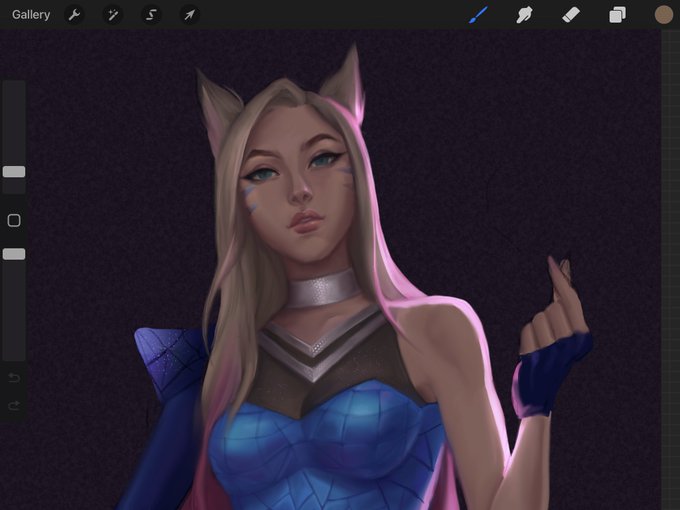Select the Smudge tool

pyautogui.click(x=524, y=15)
